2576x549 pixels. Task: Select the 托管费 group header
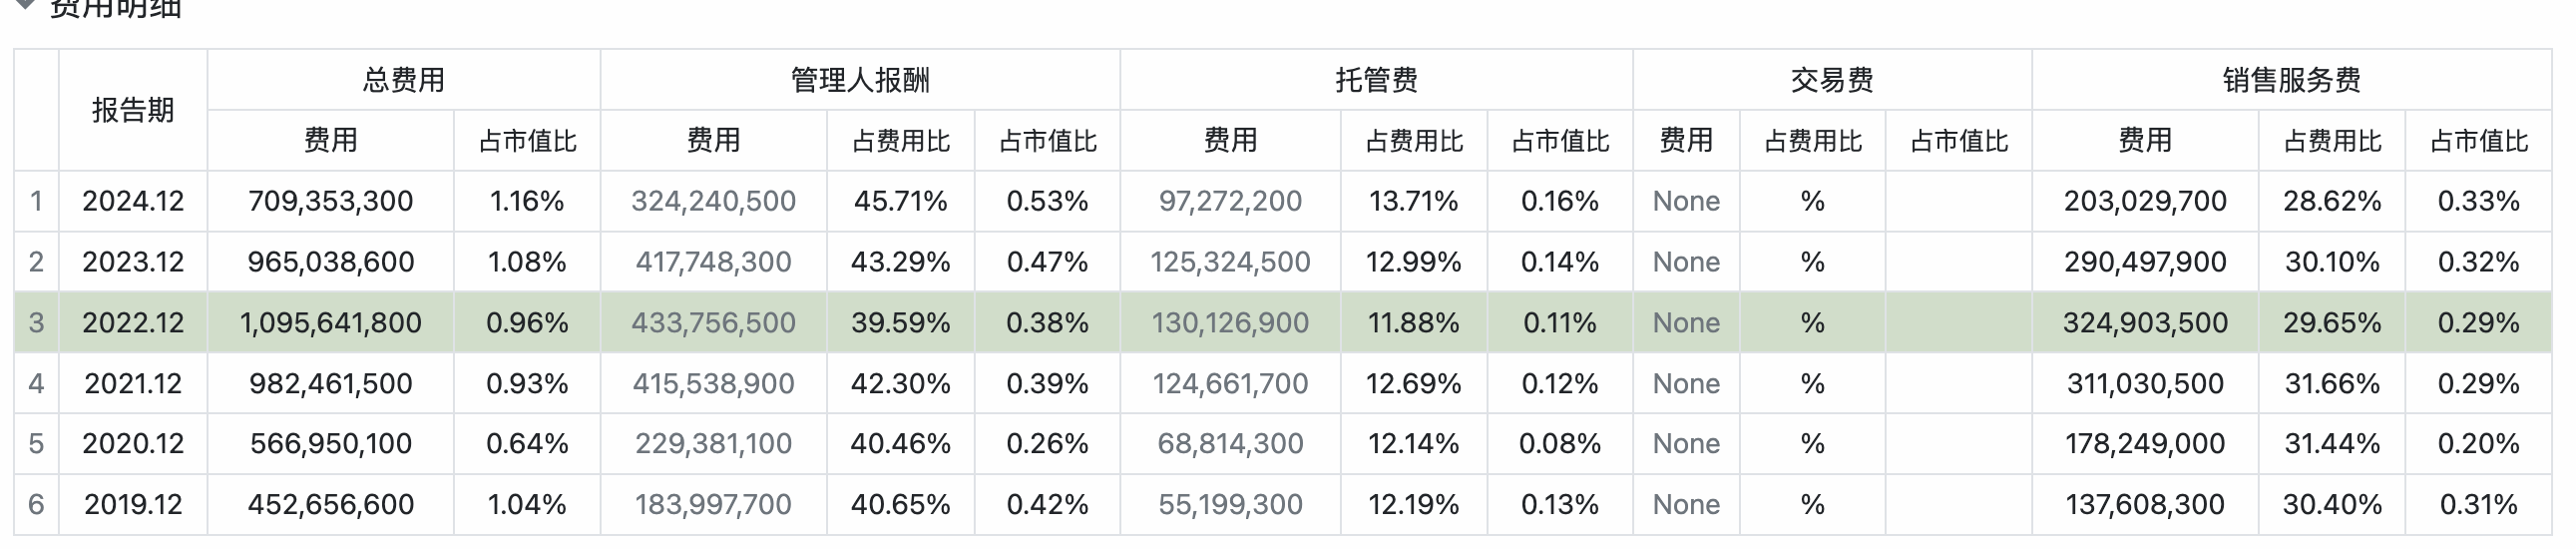pos(1376,80)
